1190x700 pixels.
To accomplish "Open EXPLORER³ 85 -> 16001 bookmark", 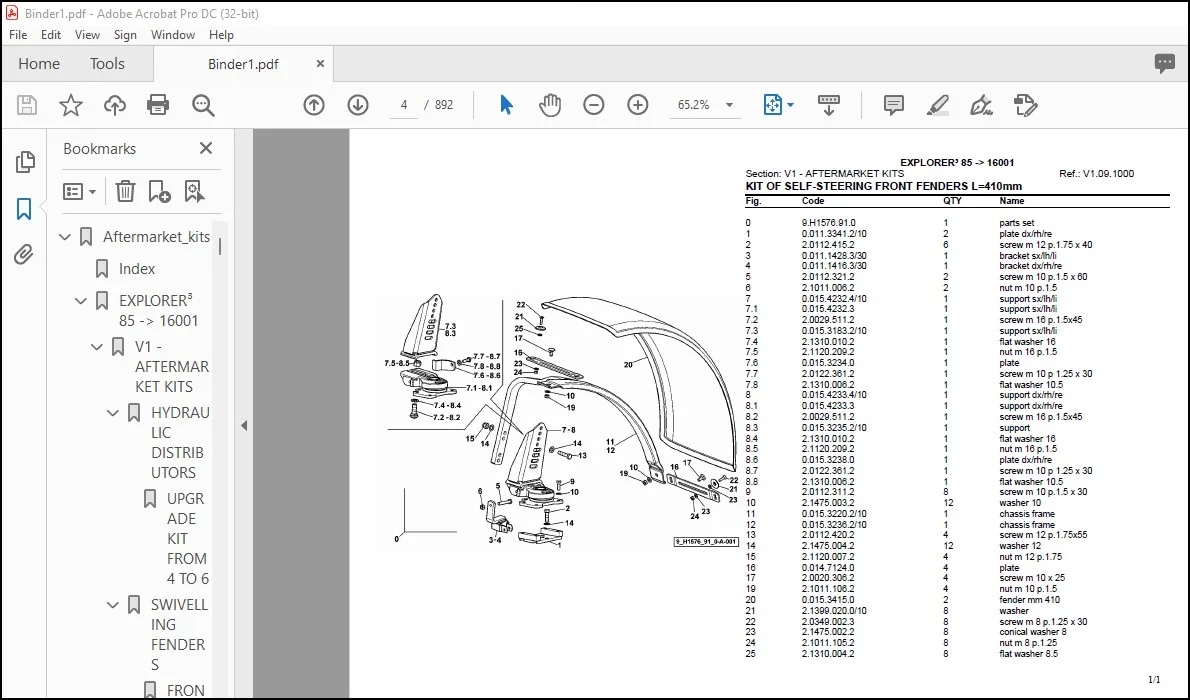I will (x=159, y=311).
